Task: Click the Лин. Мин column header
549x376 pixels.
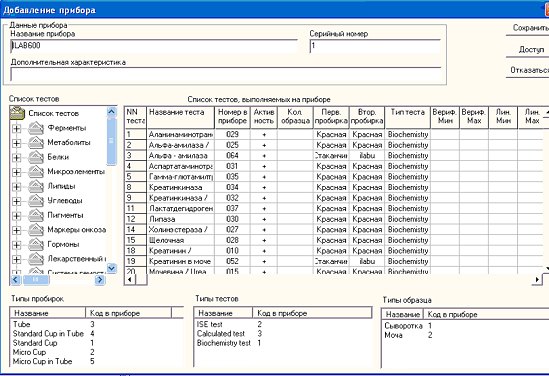Action: [503, 117]
